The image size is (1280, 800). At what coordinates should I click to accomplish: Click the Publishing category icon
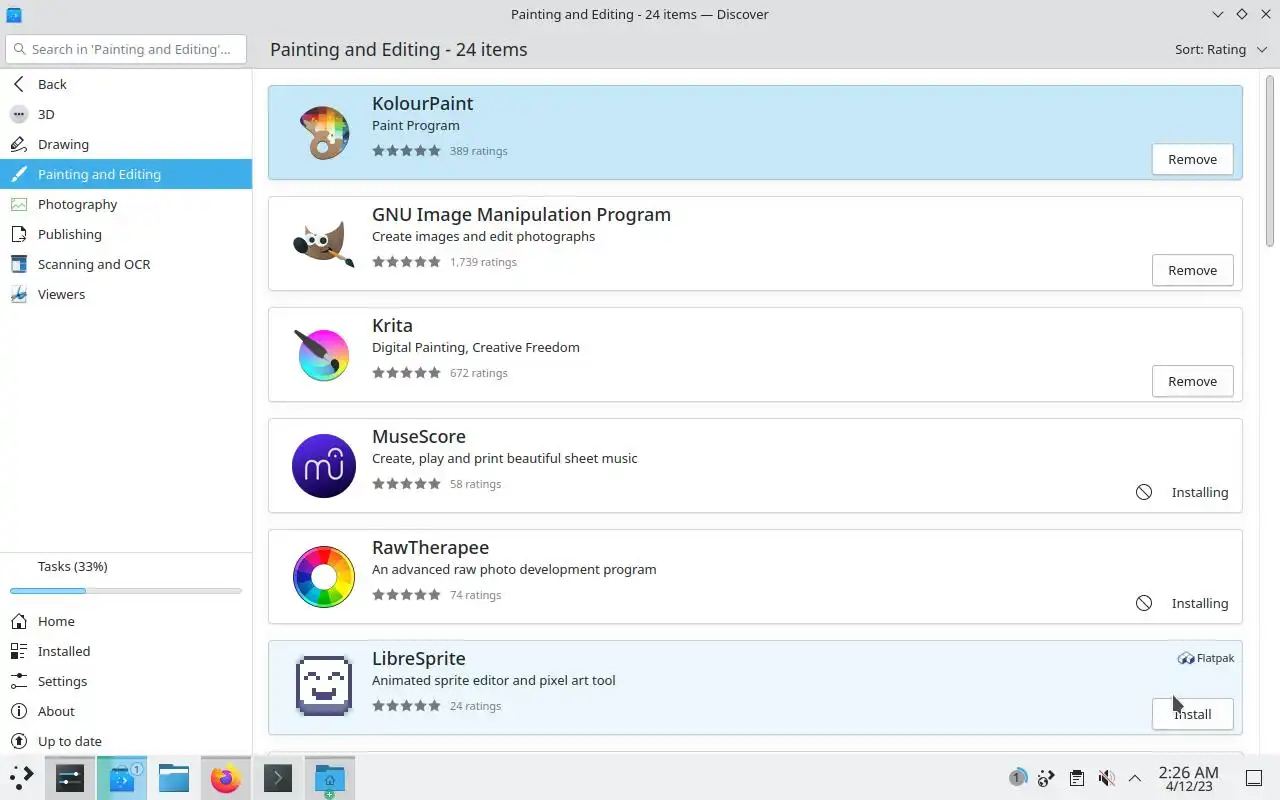(19, 234)
